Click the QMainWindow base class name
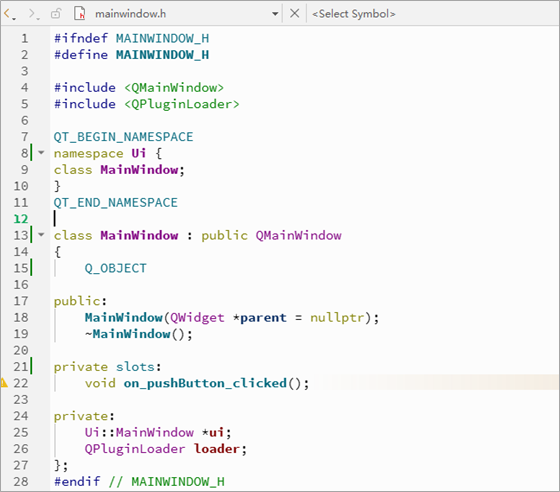 299,236
